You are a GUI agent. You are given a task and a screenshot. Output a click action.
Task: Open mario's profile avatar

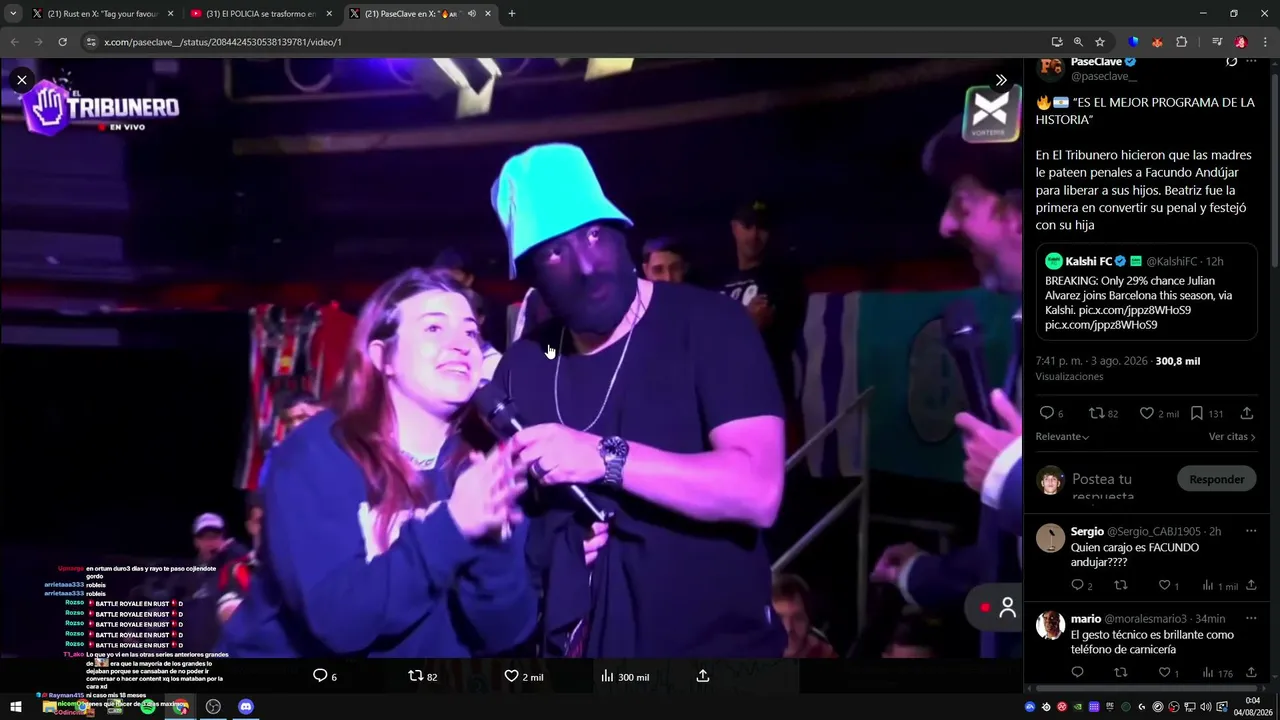coord(1050,625)
